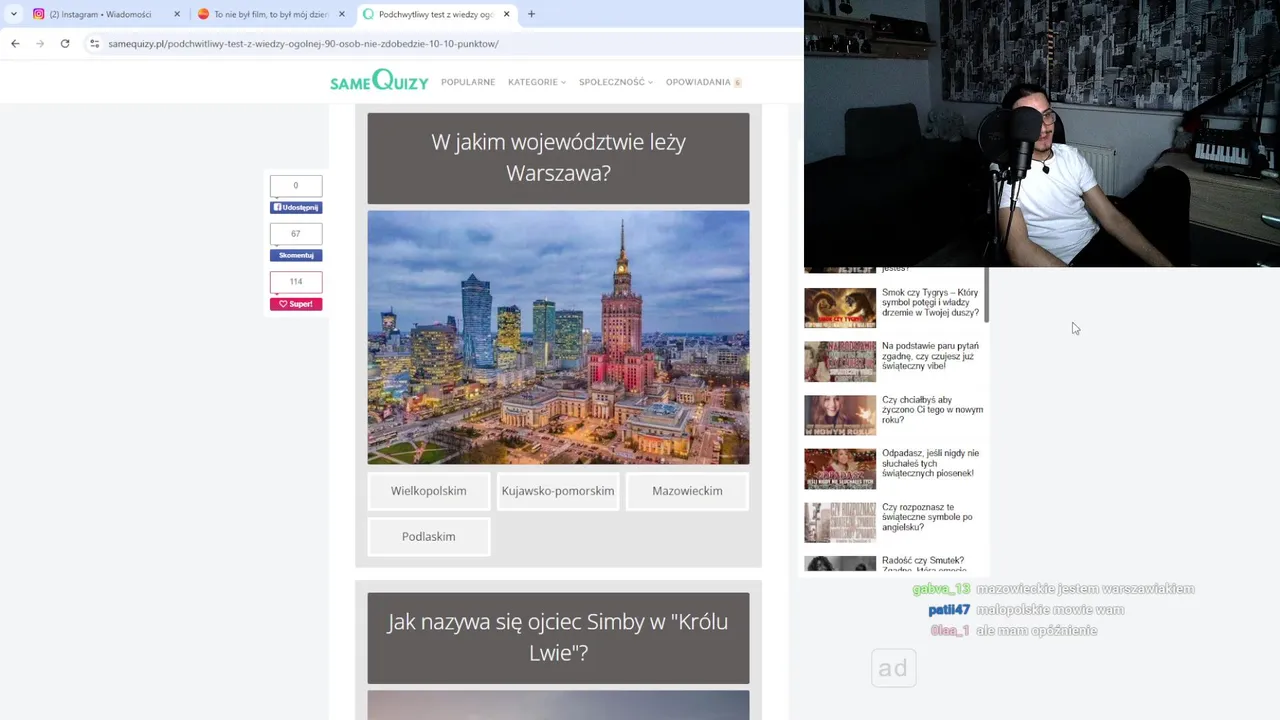Image resolution: width=1280 pixels, height=720 pixels.
Task: Close the Podchwytliwy test tab
Action: click(x=506, y=14)
